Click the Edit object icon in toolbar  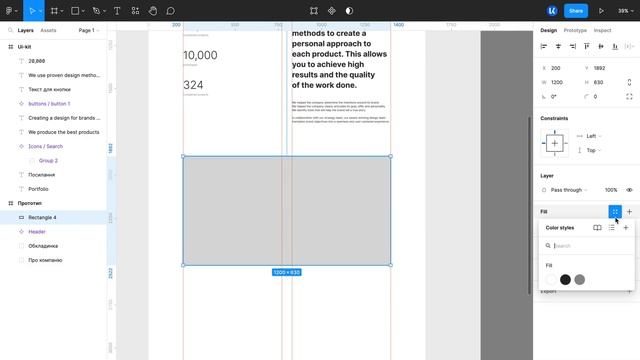tap(313, 11)
